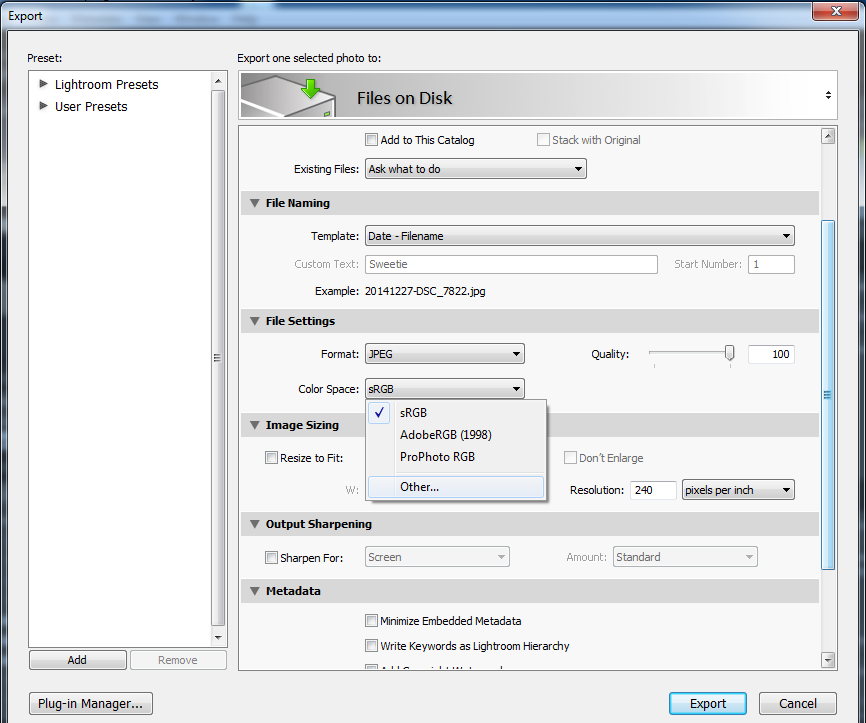Image resolution: width=866 pixels, height=723 pixels.
Task: Click the example filename 20141227-DSC_7822.jpg
Action: coord(425,291)
